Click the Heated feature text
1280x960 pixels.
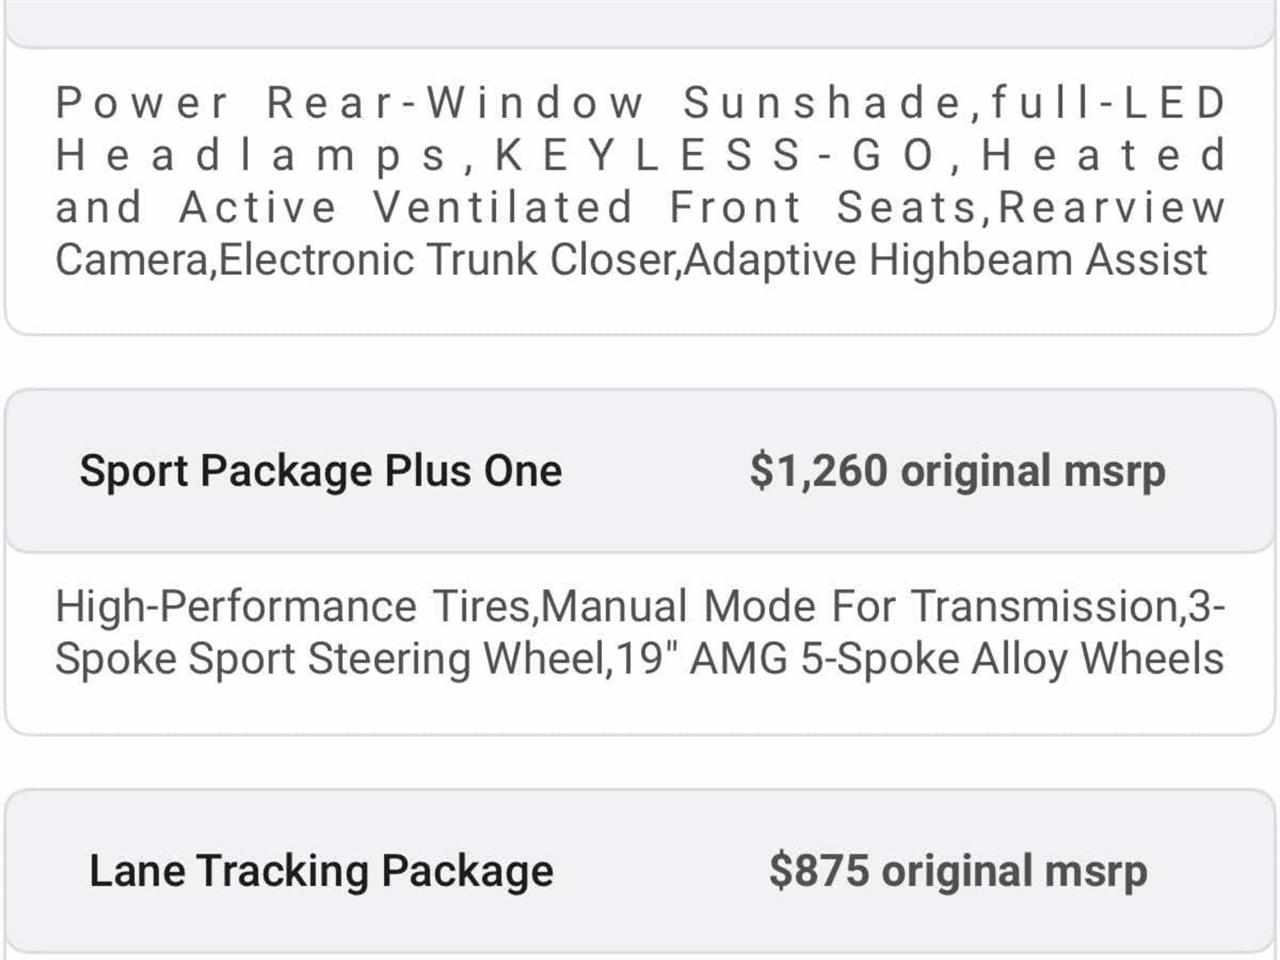tap(1103, 155)
